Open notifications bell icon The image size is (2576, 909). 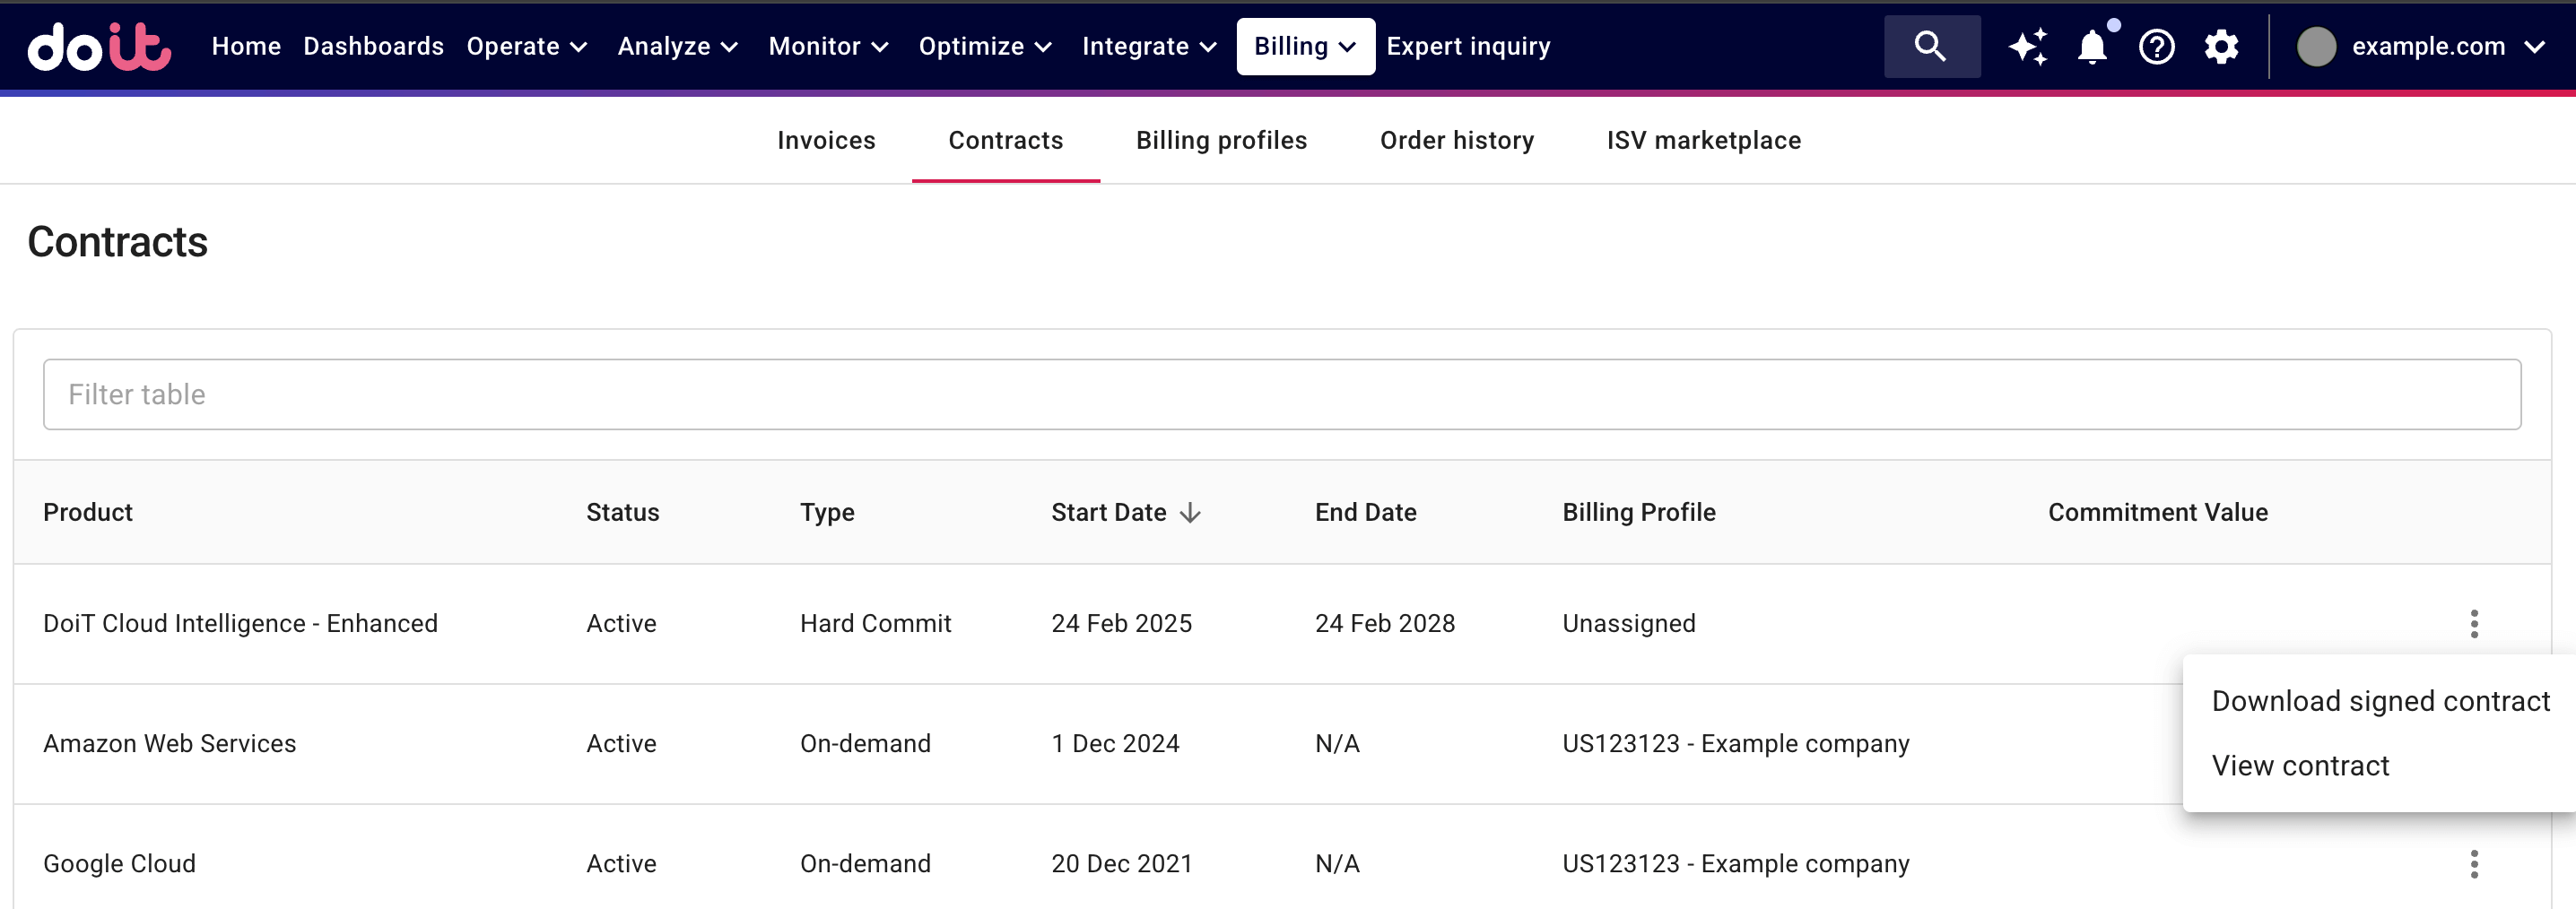2092,46
